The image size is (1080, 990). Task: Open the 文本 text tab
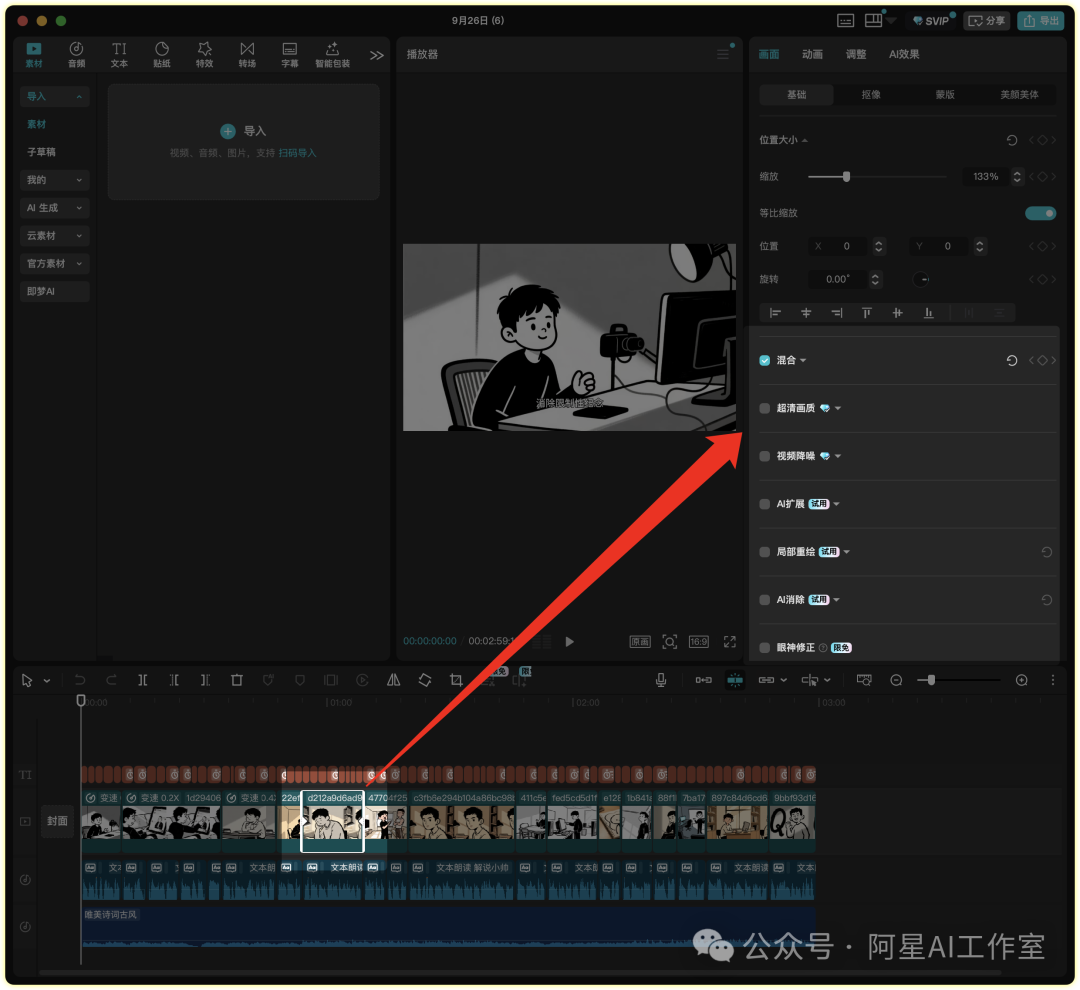119,54
